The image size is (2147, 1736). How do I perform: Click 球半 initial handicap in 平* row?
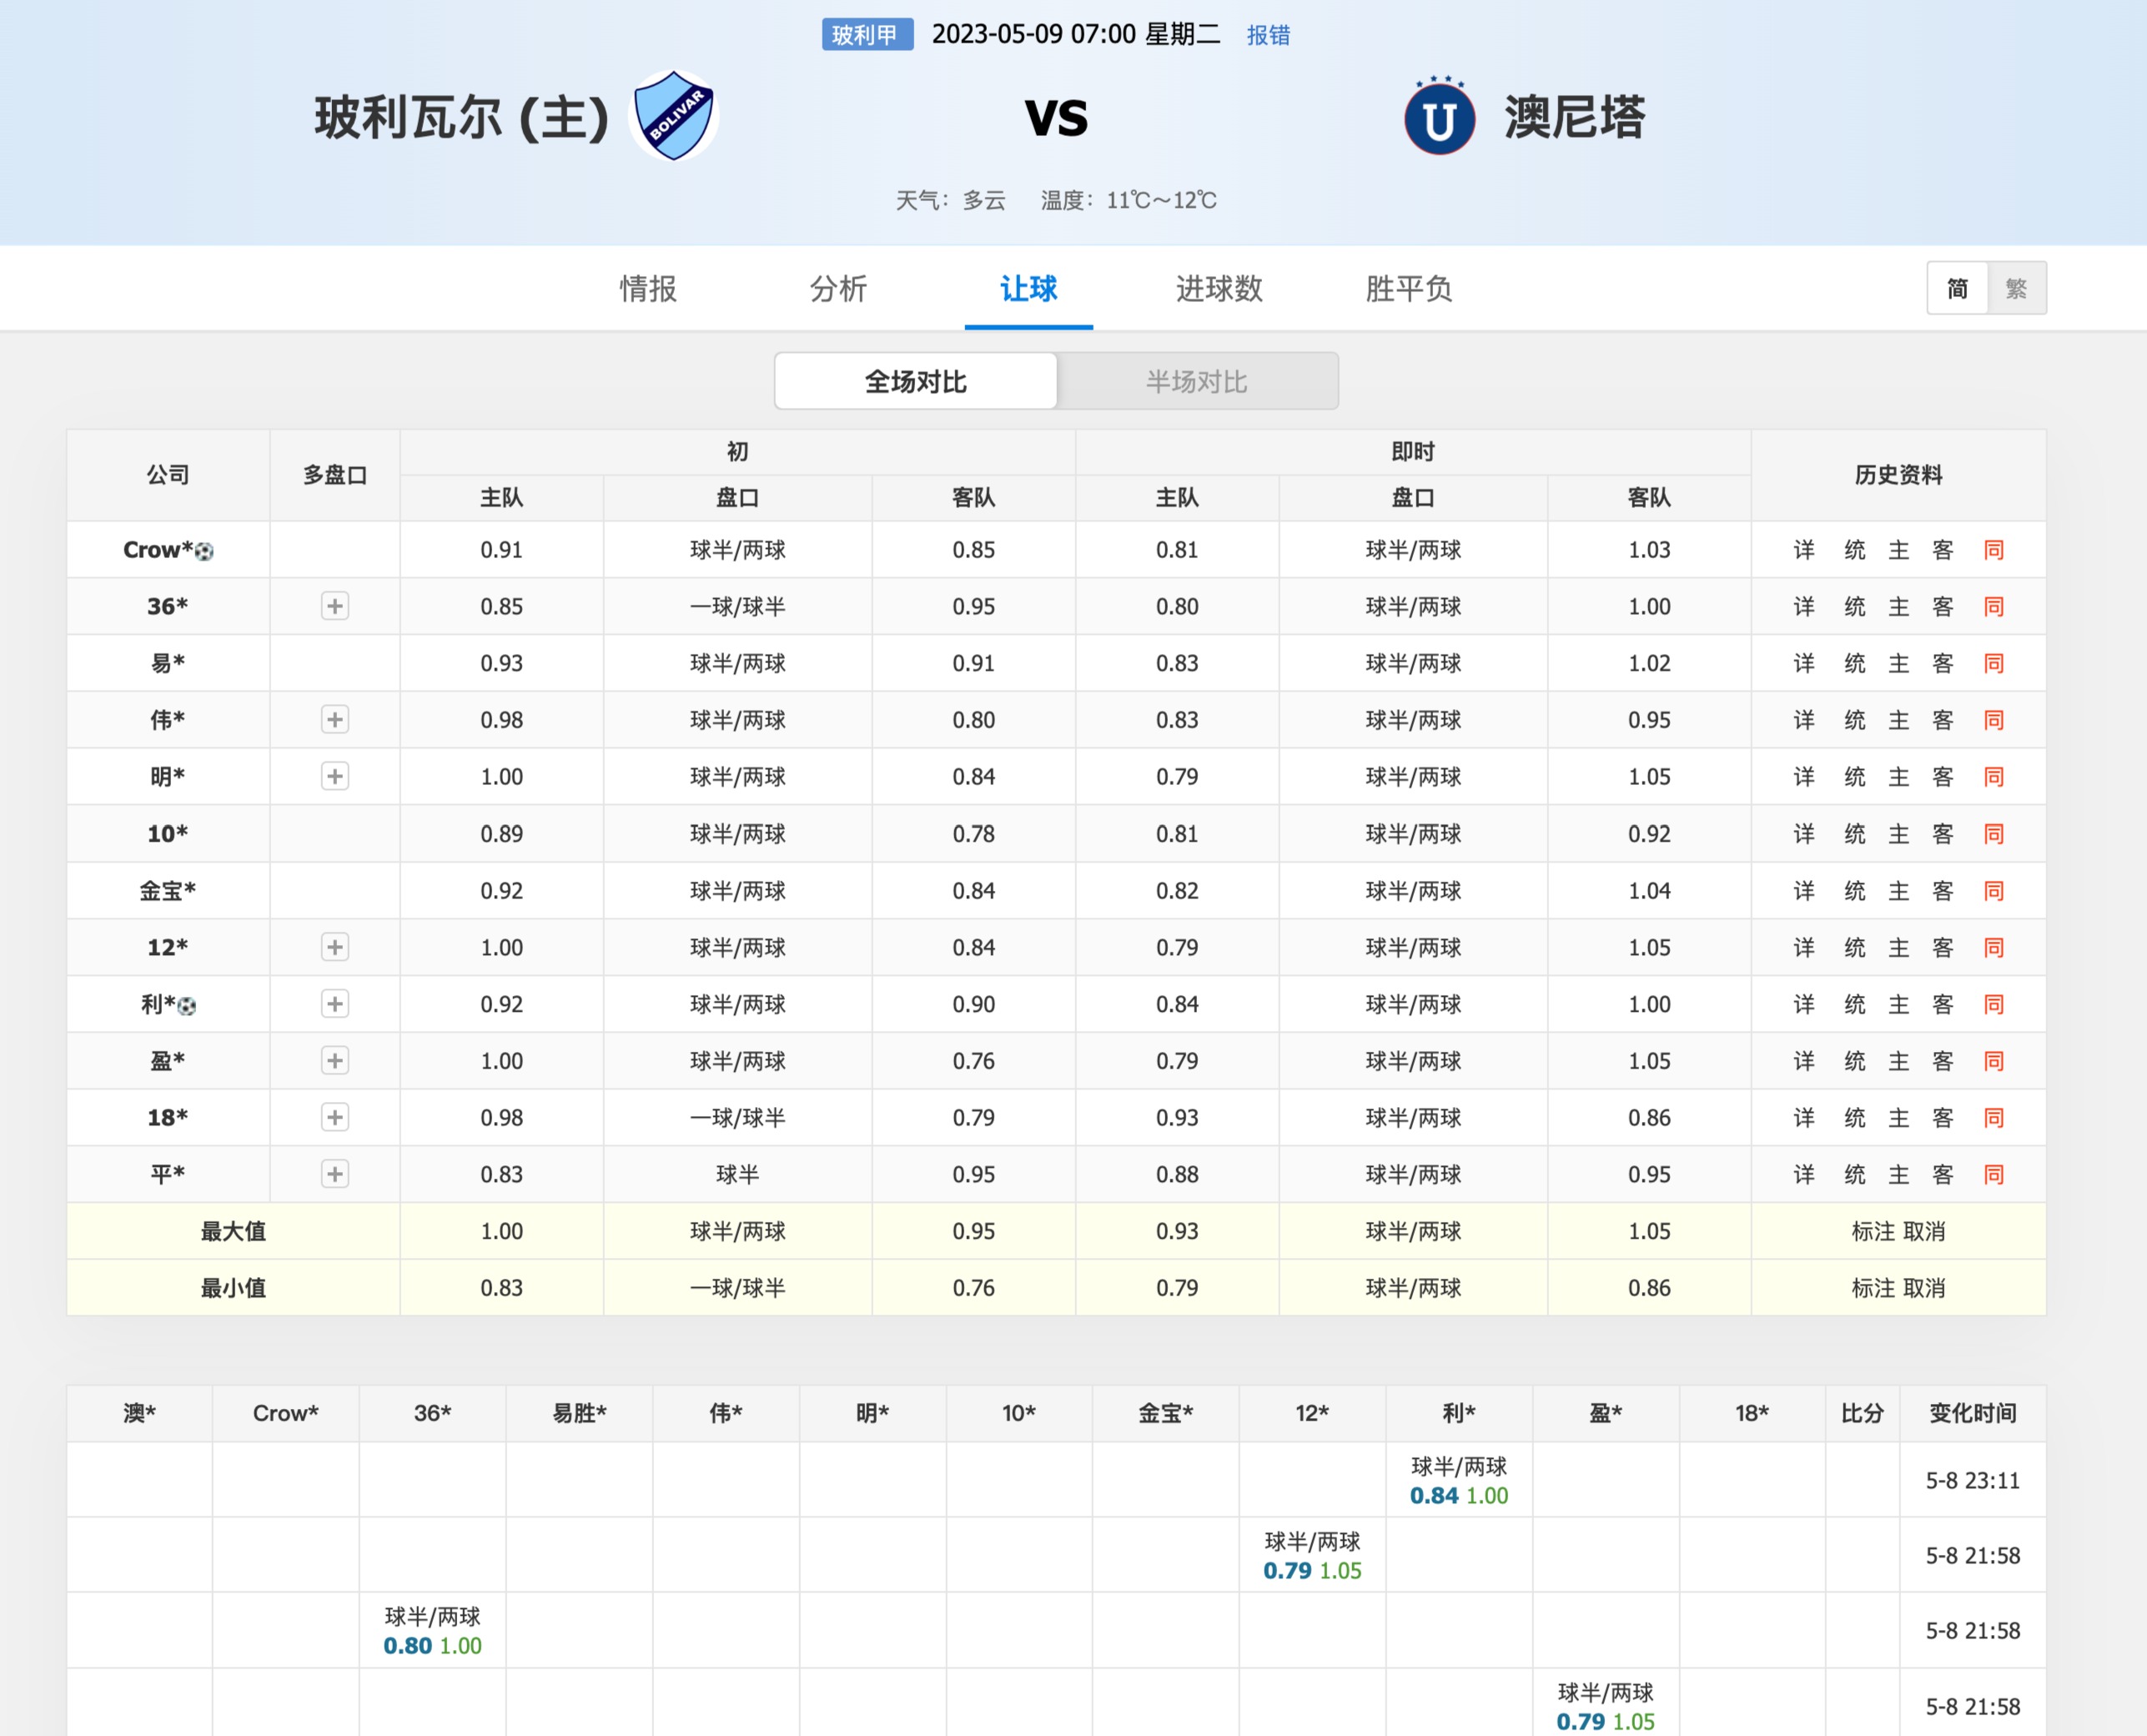(737, 1174)
